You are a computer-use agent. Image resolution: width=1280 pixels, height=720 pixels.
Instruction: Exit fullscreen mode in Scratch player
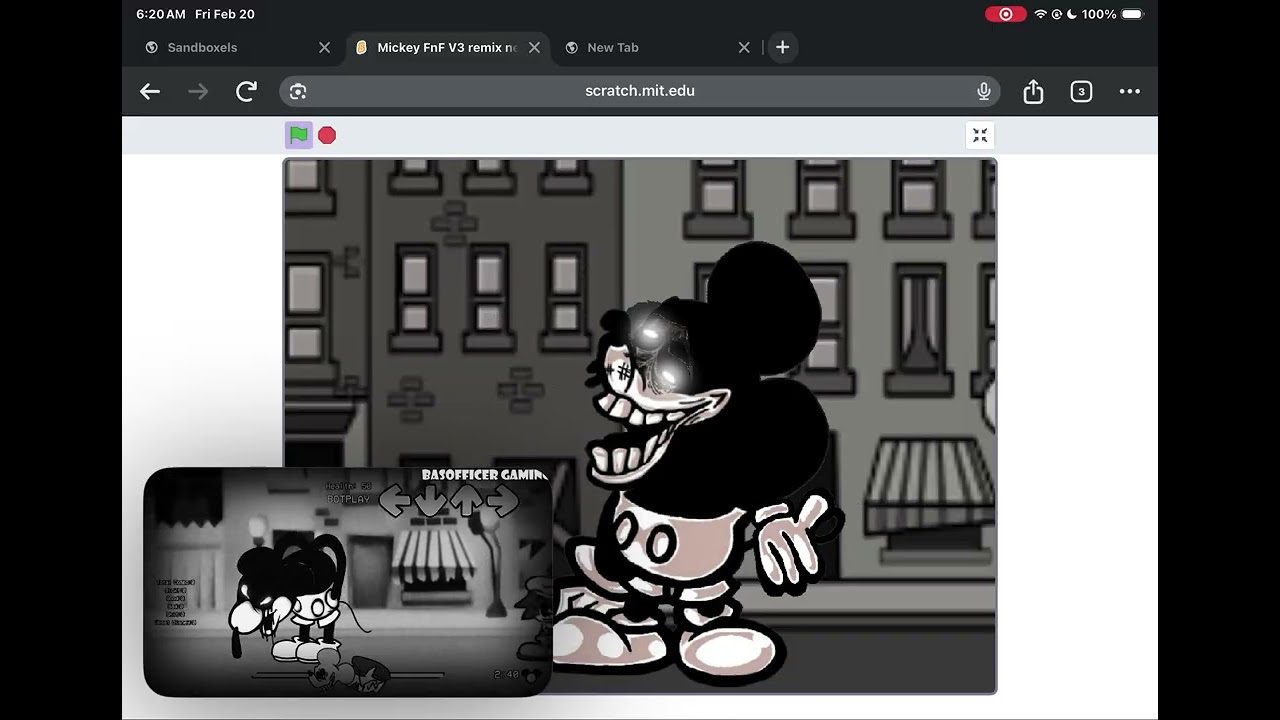point(980,135)
